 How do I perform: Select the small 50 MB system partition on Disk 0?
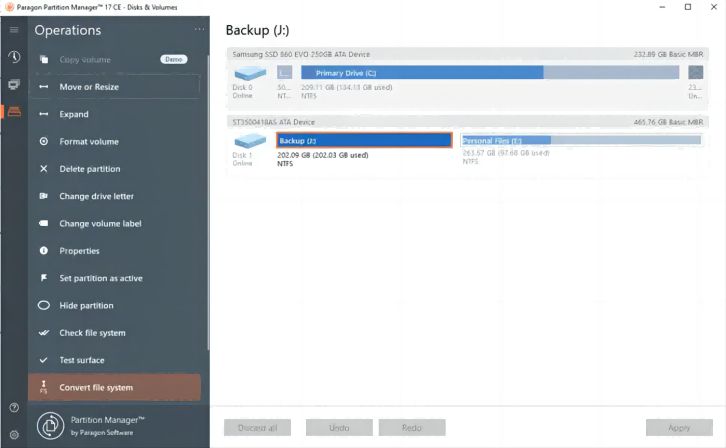[284, 72]
